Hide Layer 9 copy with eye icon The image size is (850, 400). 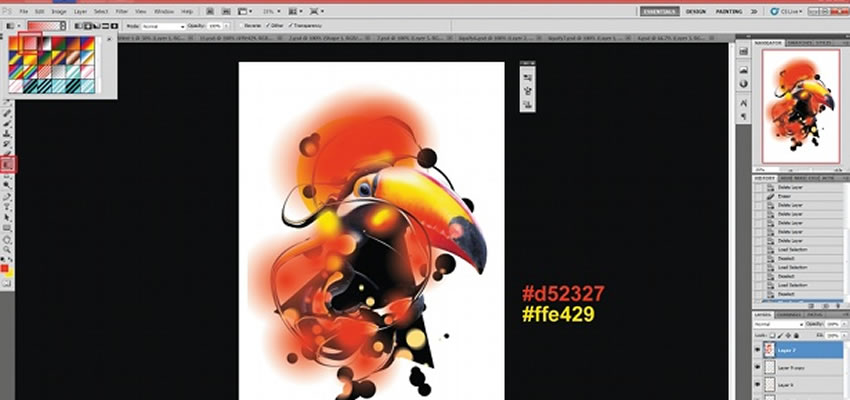[757, 367]
